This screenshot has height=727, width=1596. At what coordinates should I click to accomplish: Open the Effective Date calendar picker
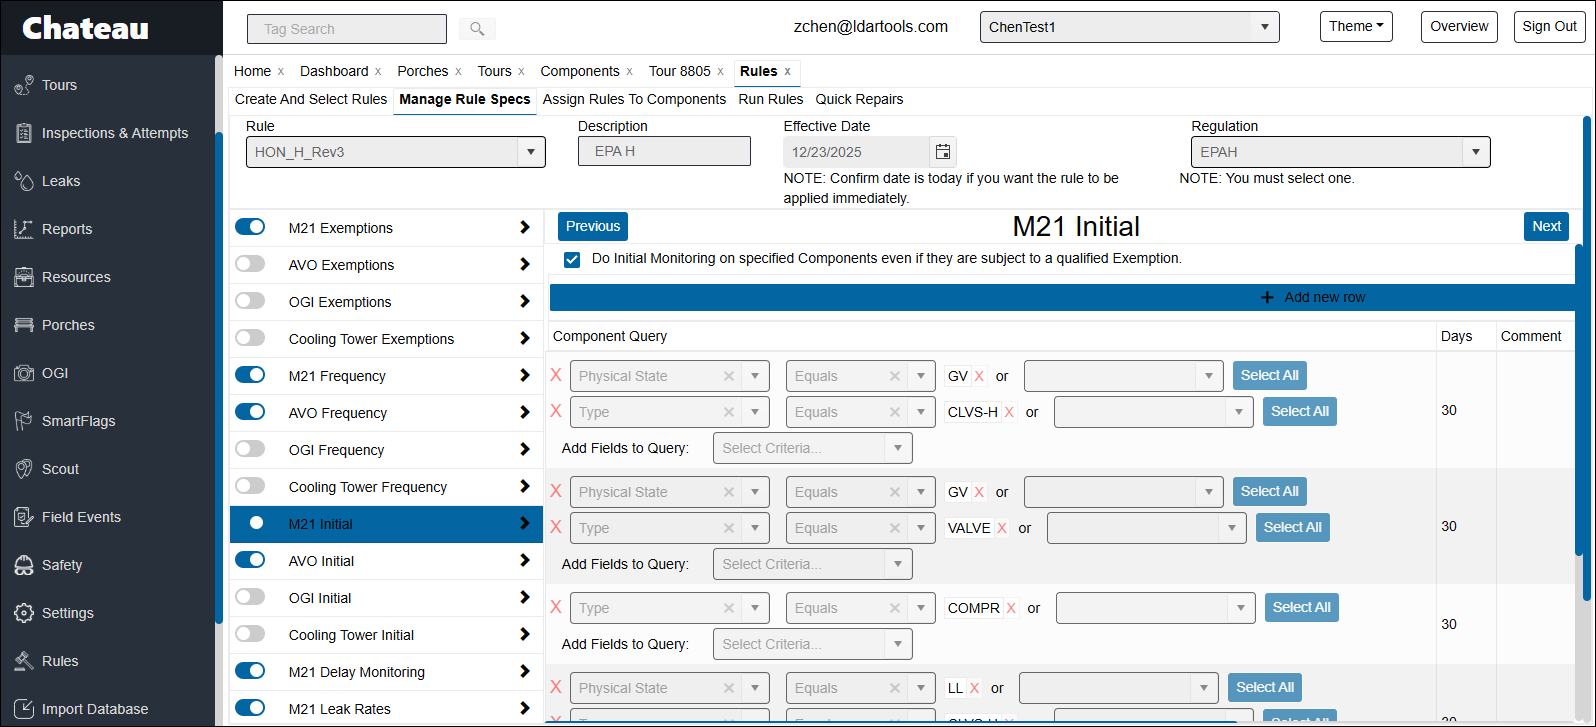[x=943, y=152]
